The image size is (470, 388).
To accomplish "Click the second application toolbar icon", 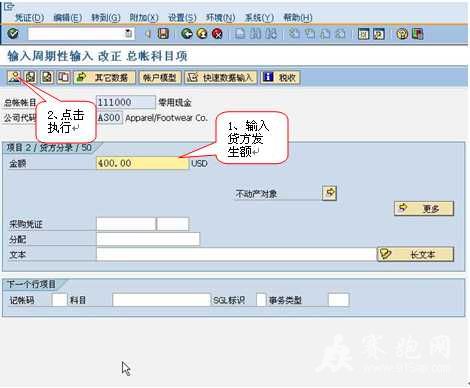I will point(31,77).
